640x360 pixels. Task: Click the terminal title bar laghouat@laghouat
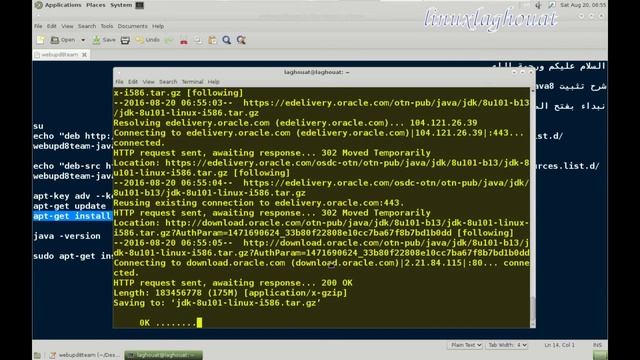coord(317,72)
